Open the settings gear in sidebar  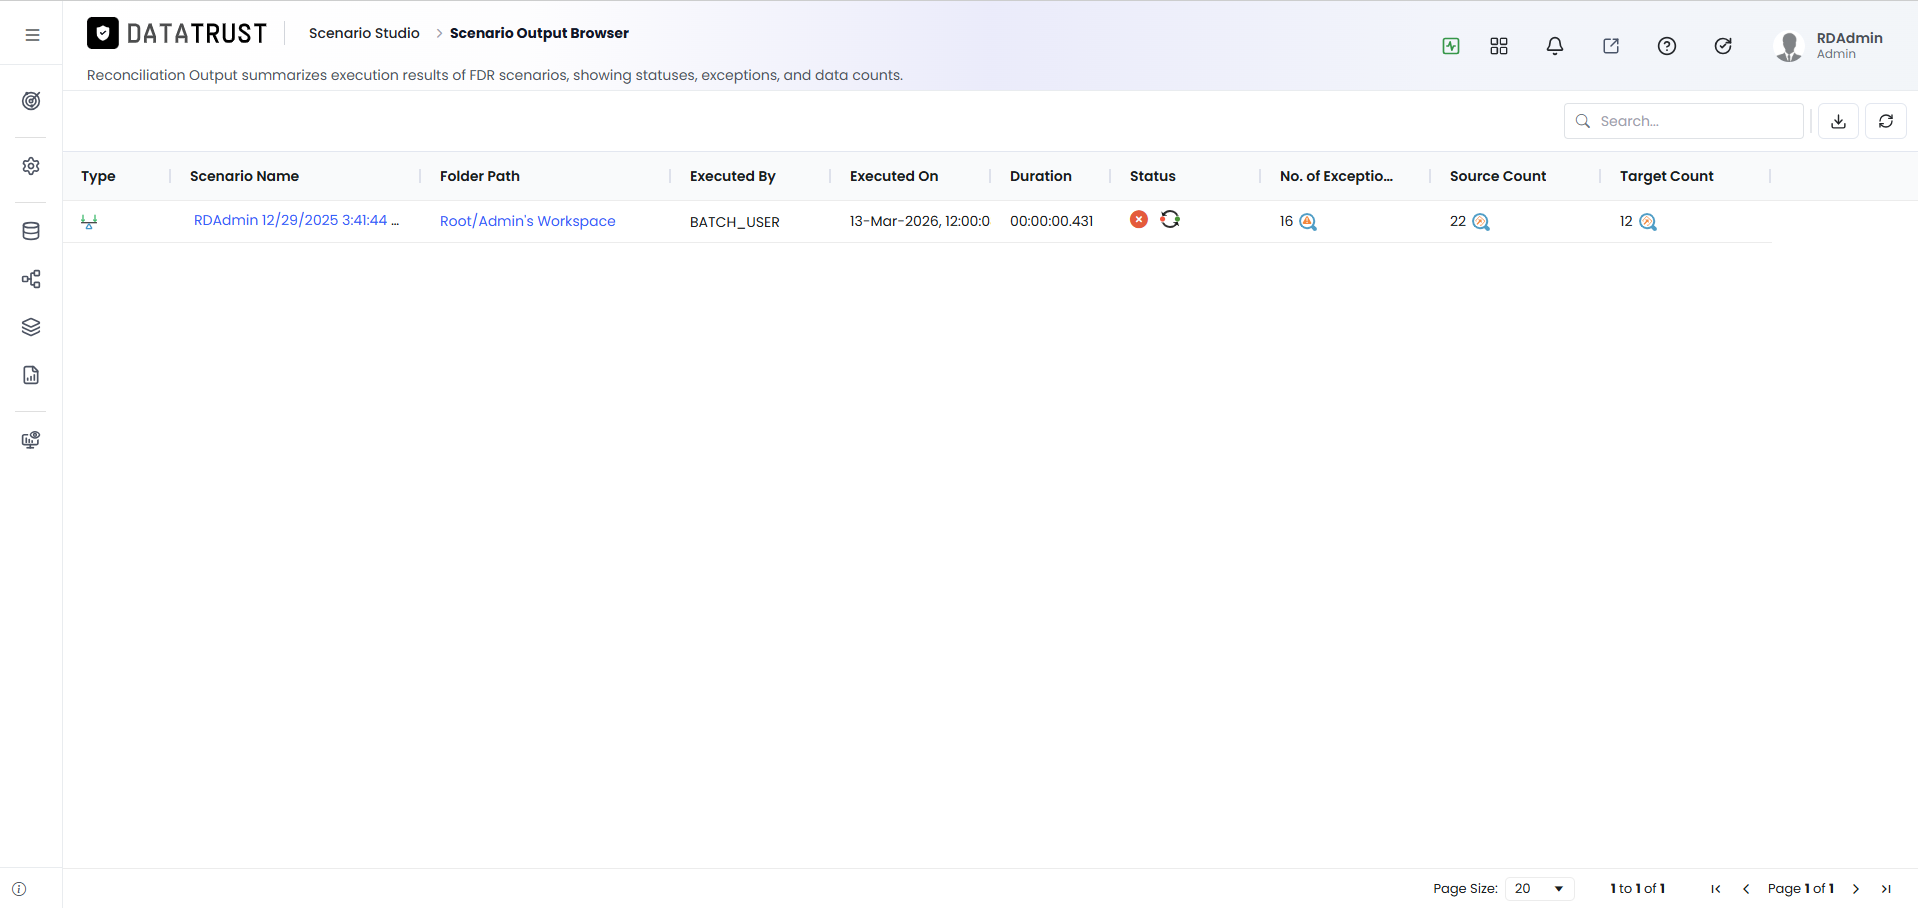(x=31, y=166)
